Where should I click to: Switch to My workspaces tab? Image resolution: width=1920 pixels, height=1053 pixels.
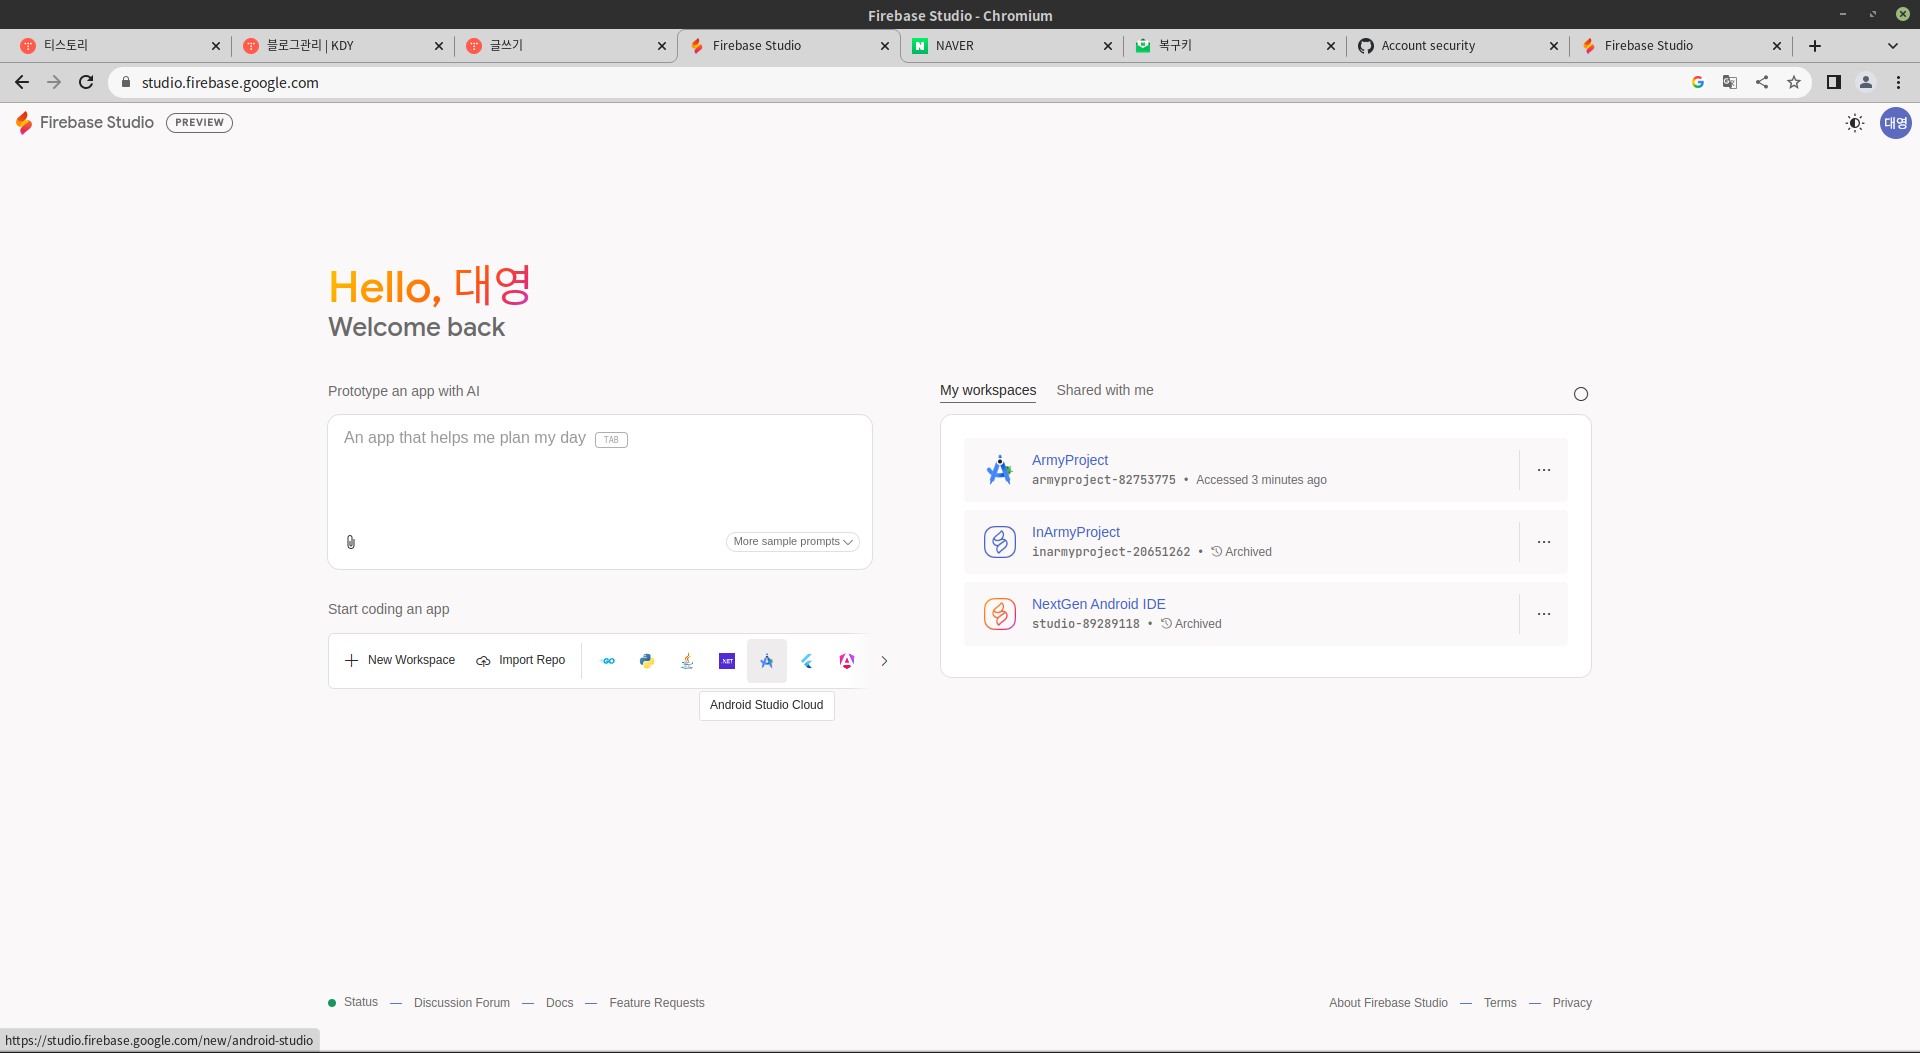(x=988, y=390)
